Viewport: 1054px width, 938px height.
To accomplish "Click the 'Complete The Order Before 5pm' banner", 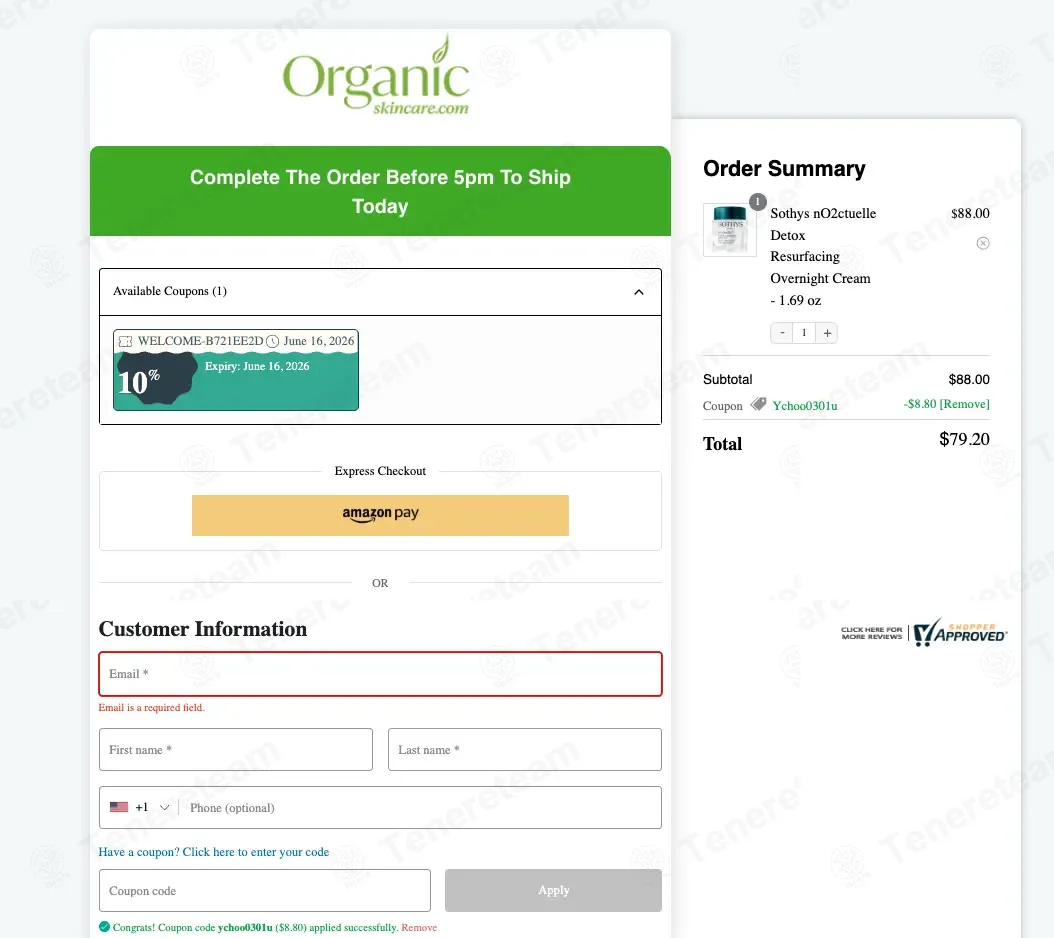I will pyautogui.click(x=380, y=191).
